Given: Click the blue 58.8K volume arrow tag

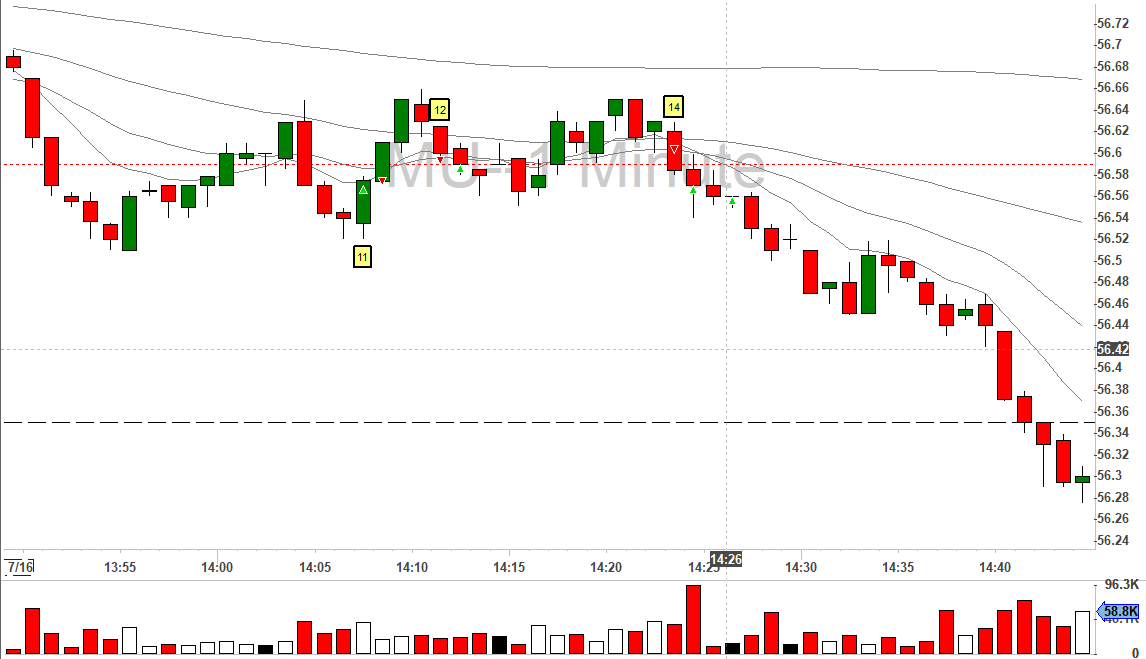Looking at the screenshot, I should [x=1119, y=612].
